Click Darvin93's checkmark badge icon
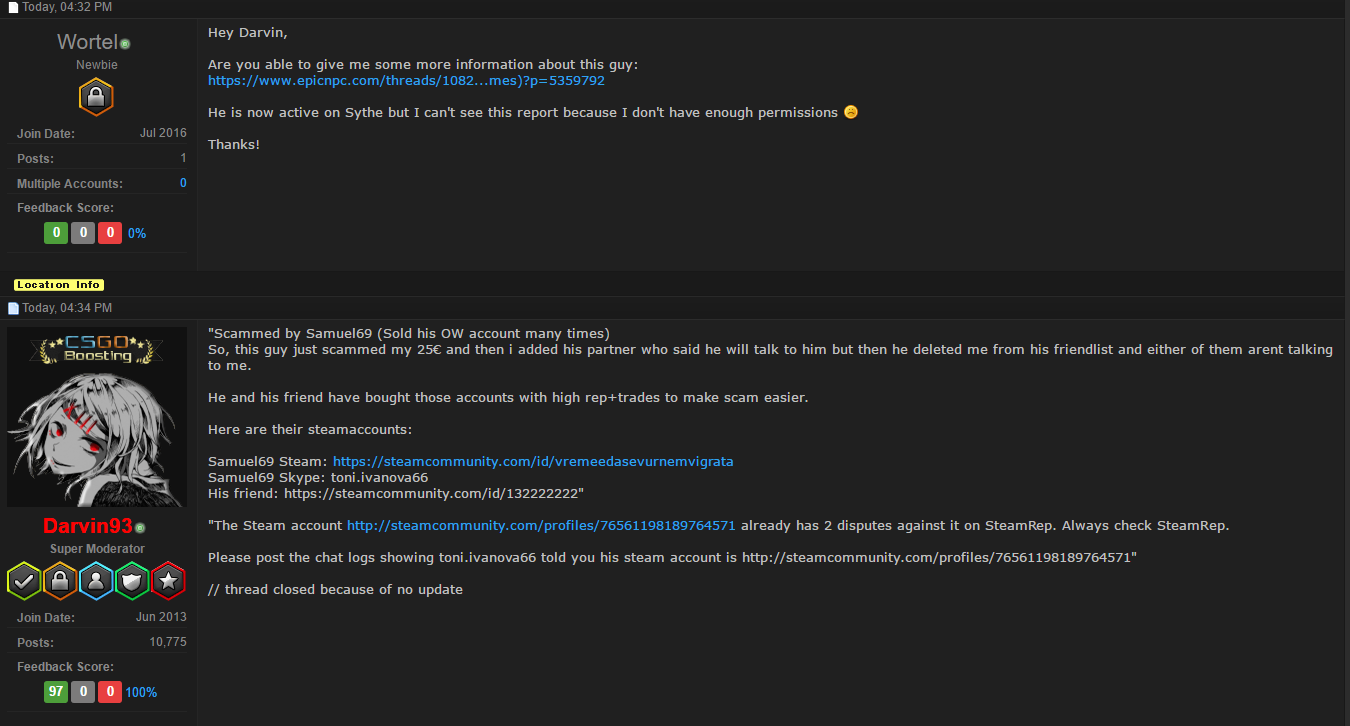 point(24,581)
